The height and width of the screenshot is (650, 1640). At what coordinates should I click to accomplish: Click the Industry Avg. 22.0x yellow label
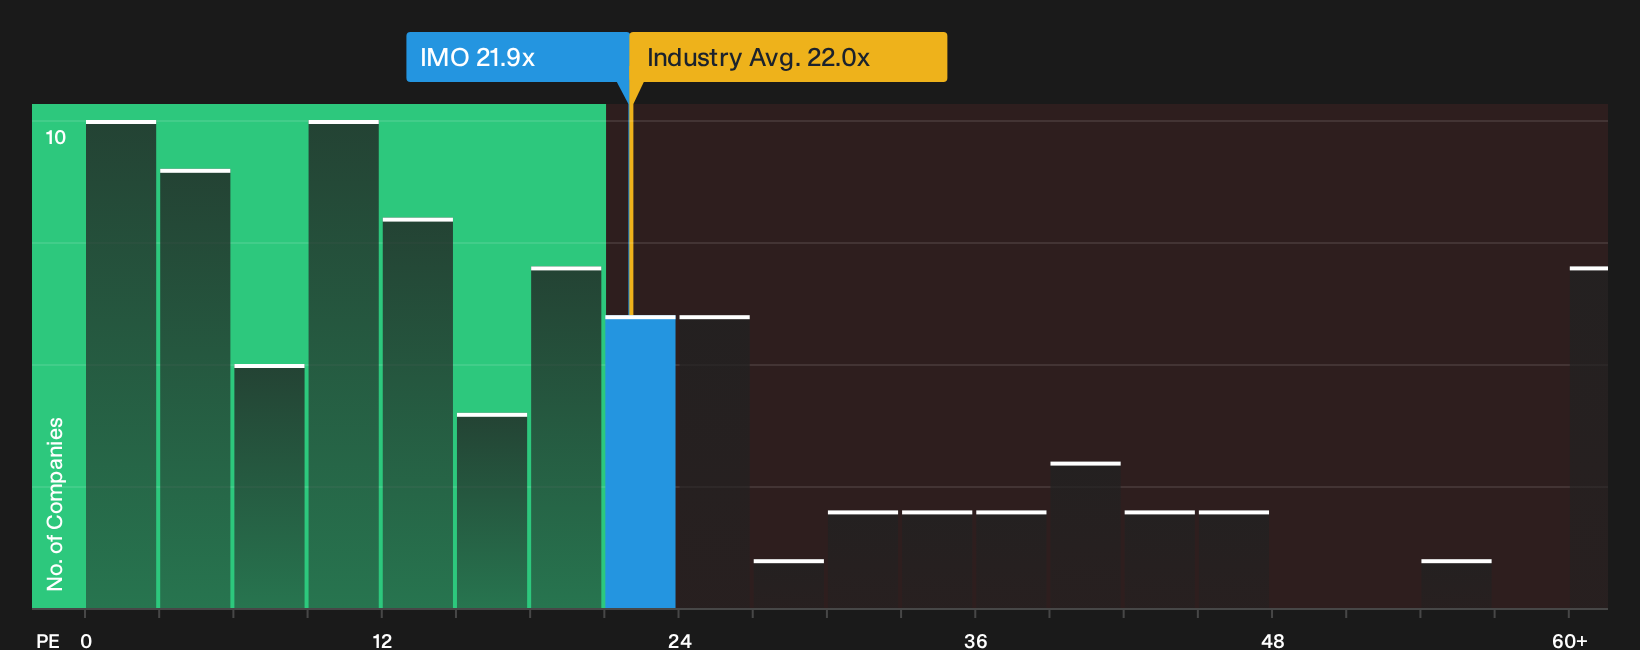[788, 57]
